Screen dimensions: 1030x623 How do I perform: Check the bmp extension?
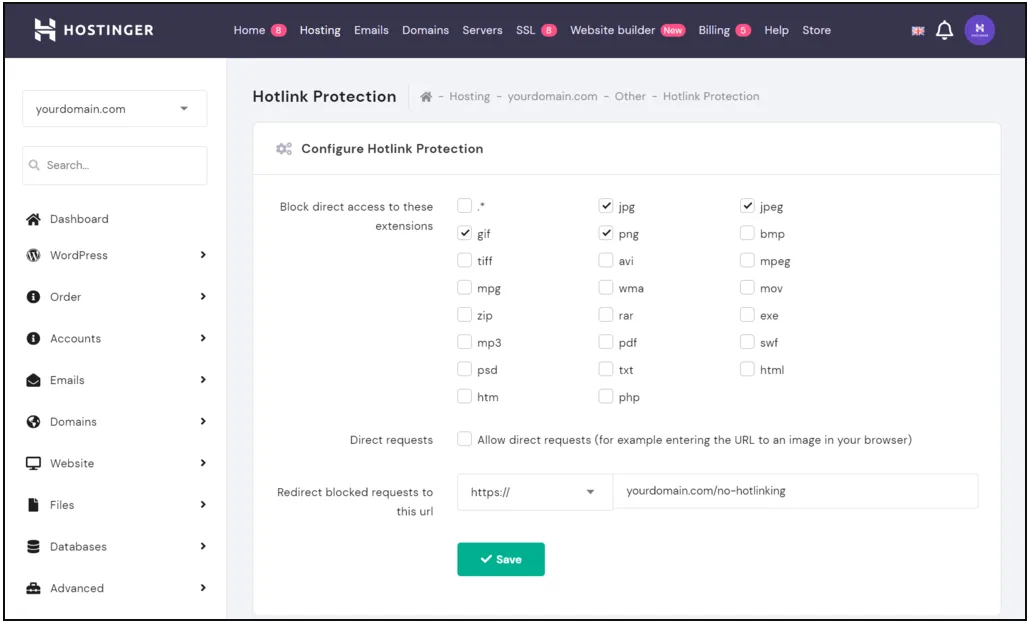click(x=747, y=233)
